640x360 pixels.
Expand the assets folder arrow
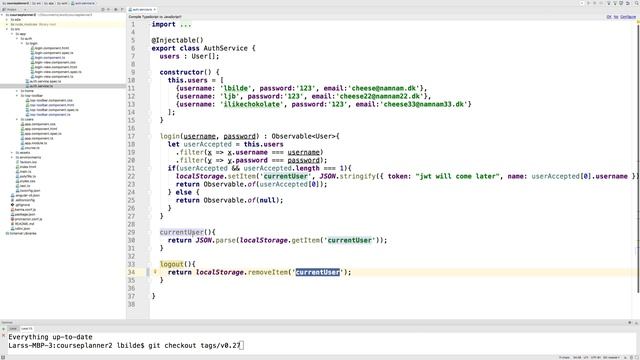point(12,153)
